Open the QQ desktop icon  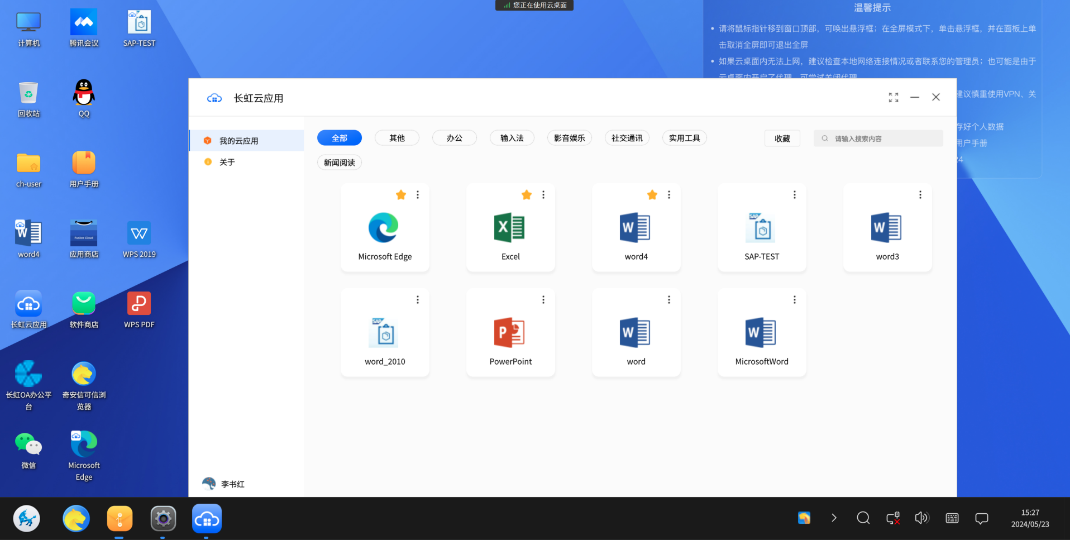(84, 99)
